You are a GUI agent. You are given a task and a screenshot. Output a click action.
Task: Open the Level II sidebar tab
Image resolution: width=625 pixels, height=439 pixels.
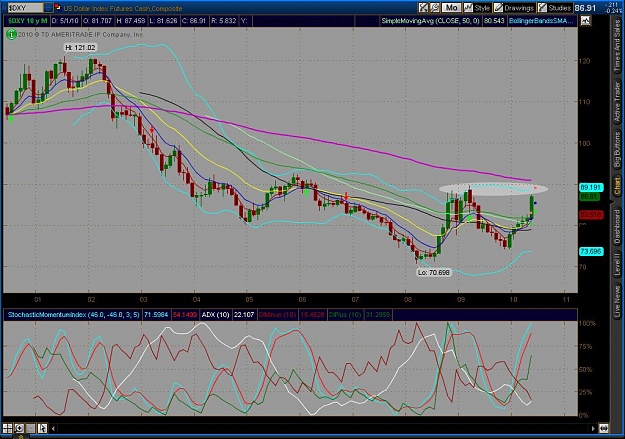pos(617,264)
